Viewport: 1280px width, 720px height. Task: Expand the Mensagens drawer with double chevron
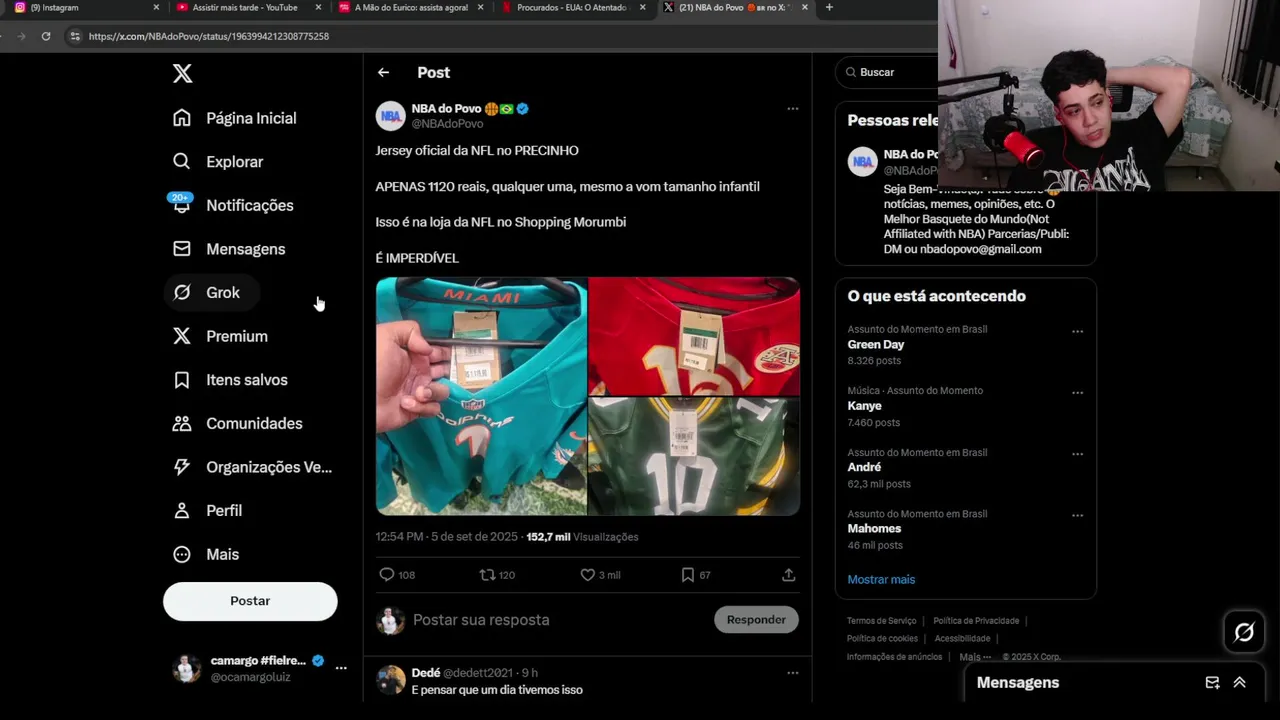(1239, 683)
